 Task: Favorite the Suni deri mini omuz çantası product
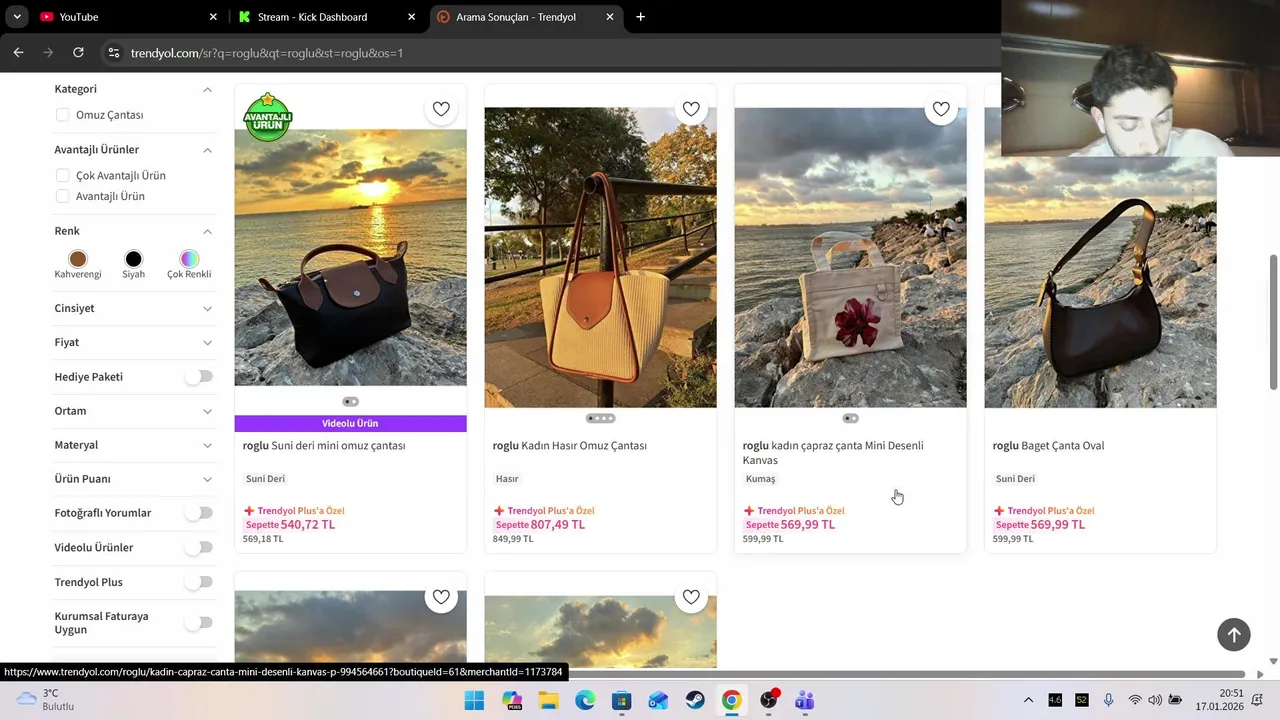[x=441, y=109]
